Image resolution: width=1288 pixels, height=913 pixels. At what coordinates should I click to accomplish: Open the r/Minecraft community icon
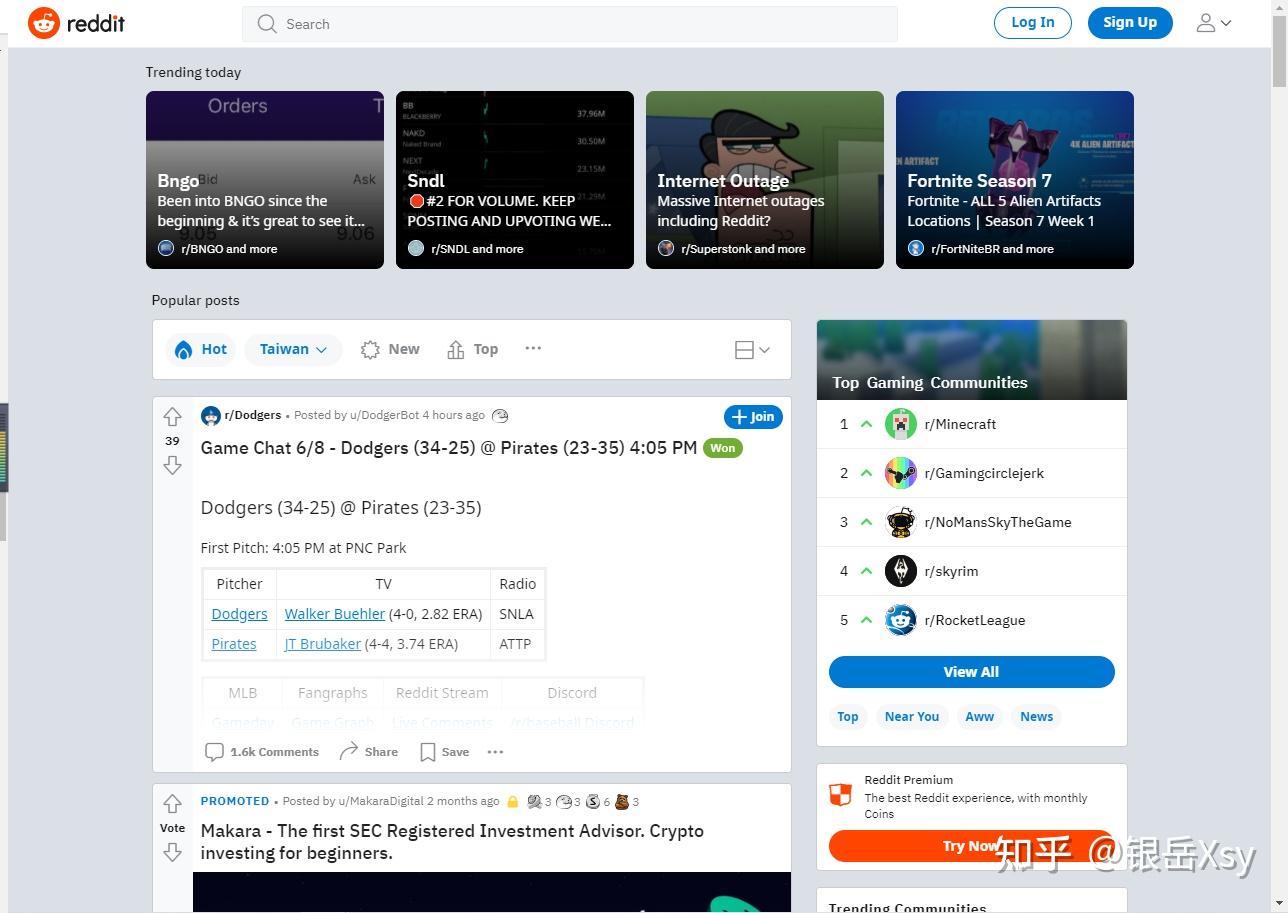click(x=900, y=424)
